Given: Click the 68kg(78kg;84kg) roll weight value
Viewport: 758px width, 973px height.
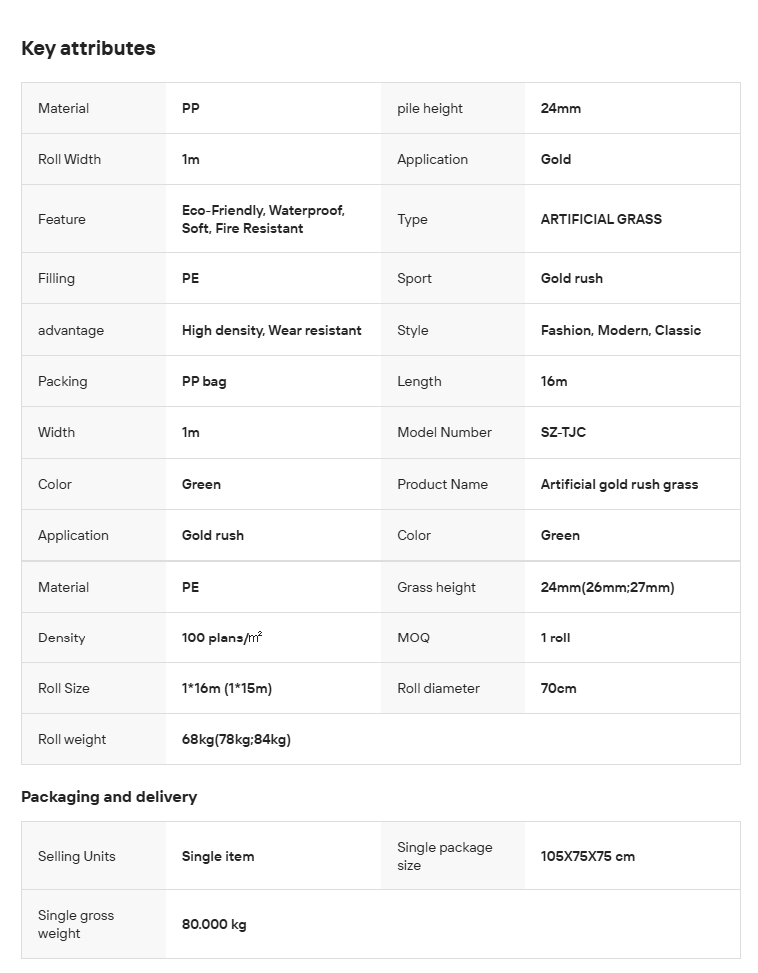Looking at the screenshot, I should pyautogui.click(x=236, y=740).
